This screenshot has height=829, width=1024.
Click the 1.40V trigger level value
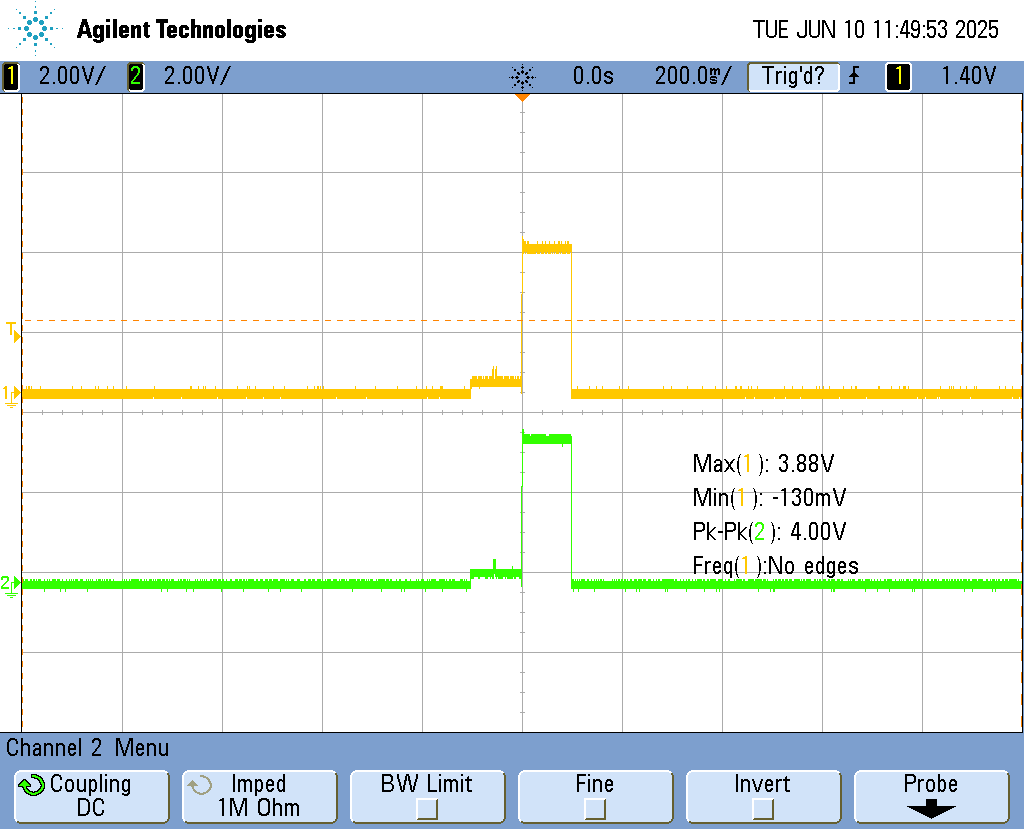(x=968, y=76)
